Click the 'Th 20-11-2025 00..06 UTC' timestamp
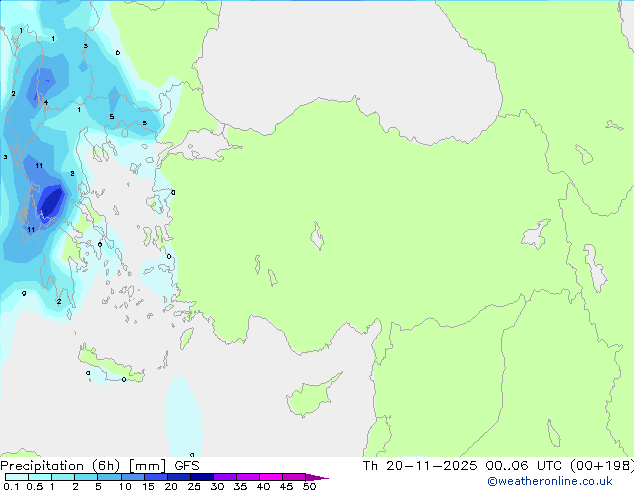634x490 pixels. pos(462,465)
